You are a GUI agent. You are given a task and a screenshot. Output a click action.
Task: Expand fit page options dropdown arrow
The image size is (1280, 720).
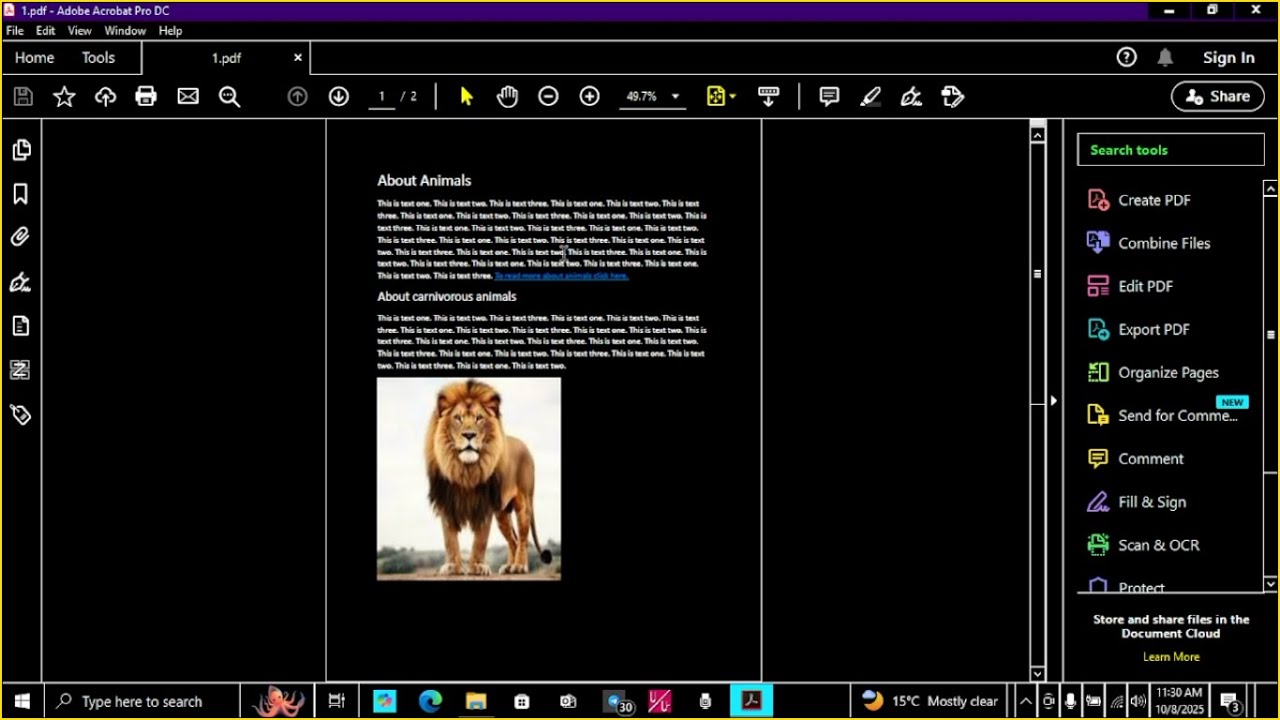click(x=733, y=97)
